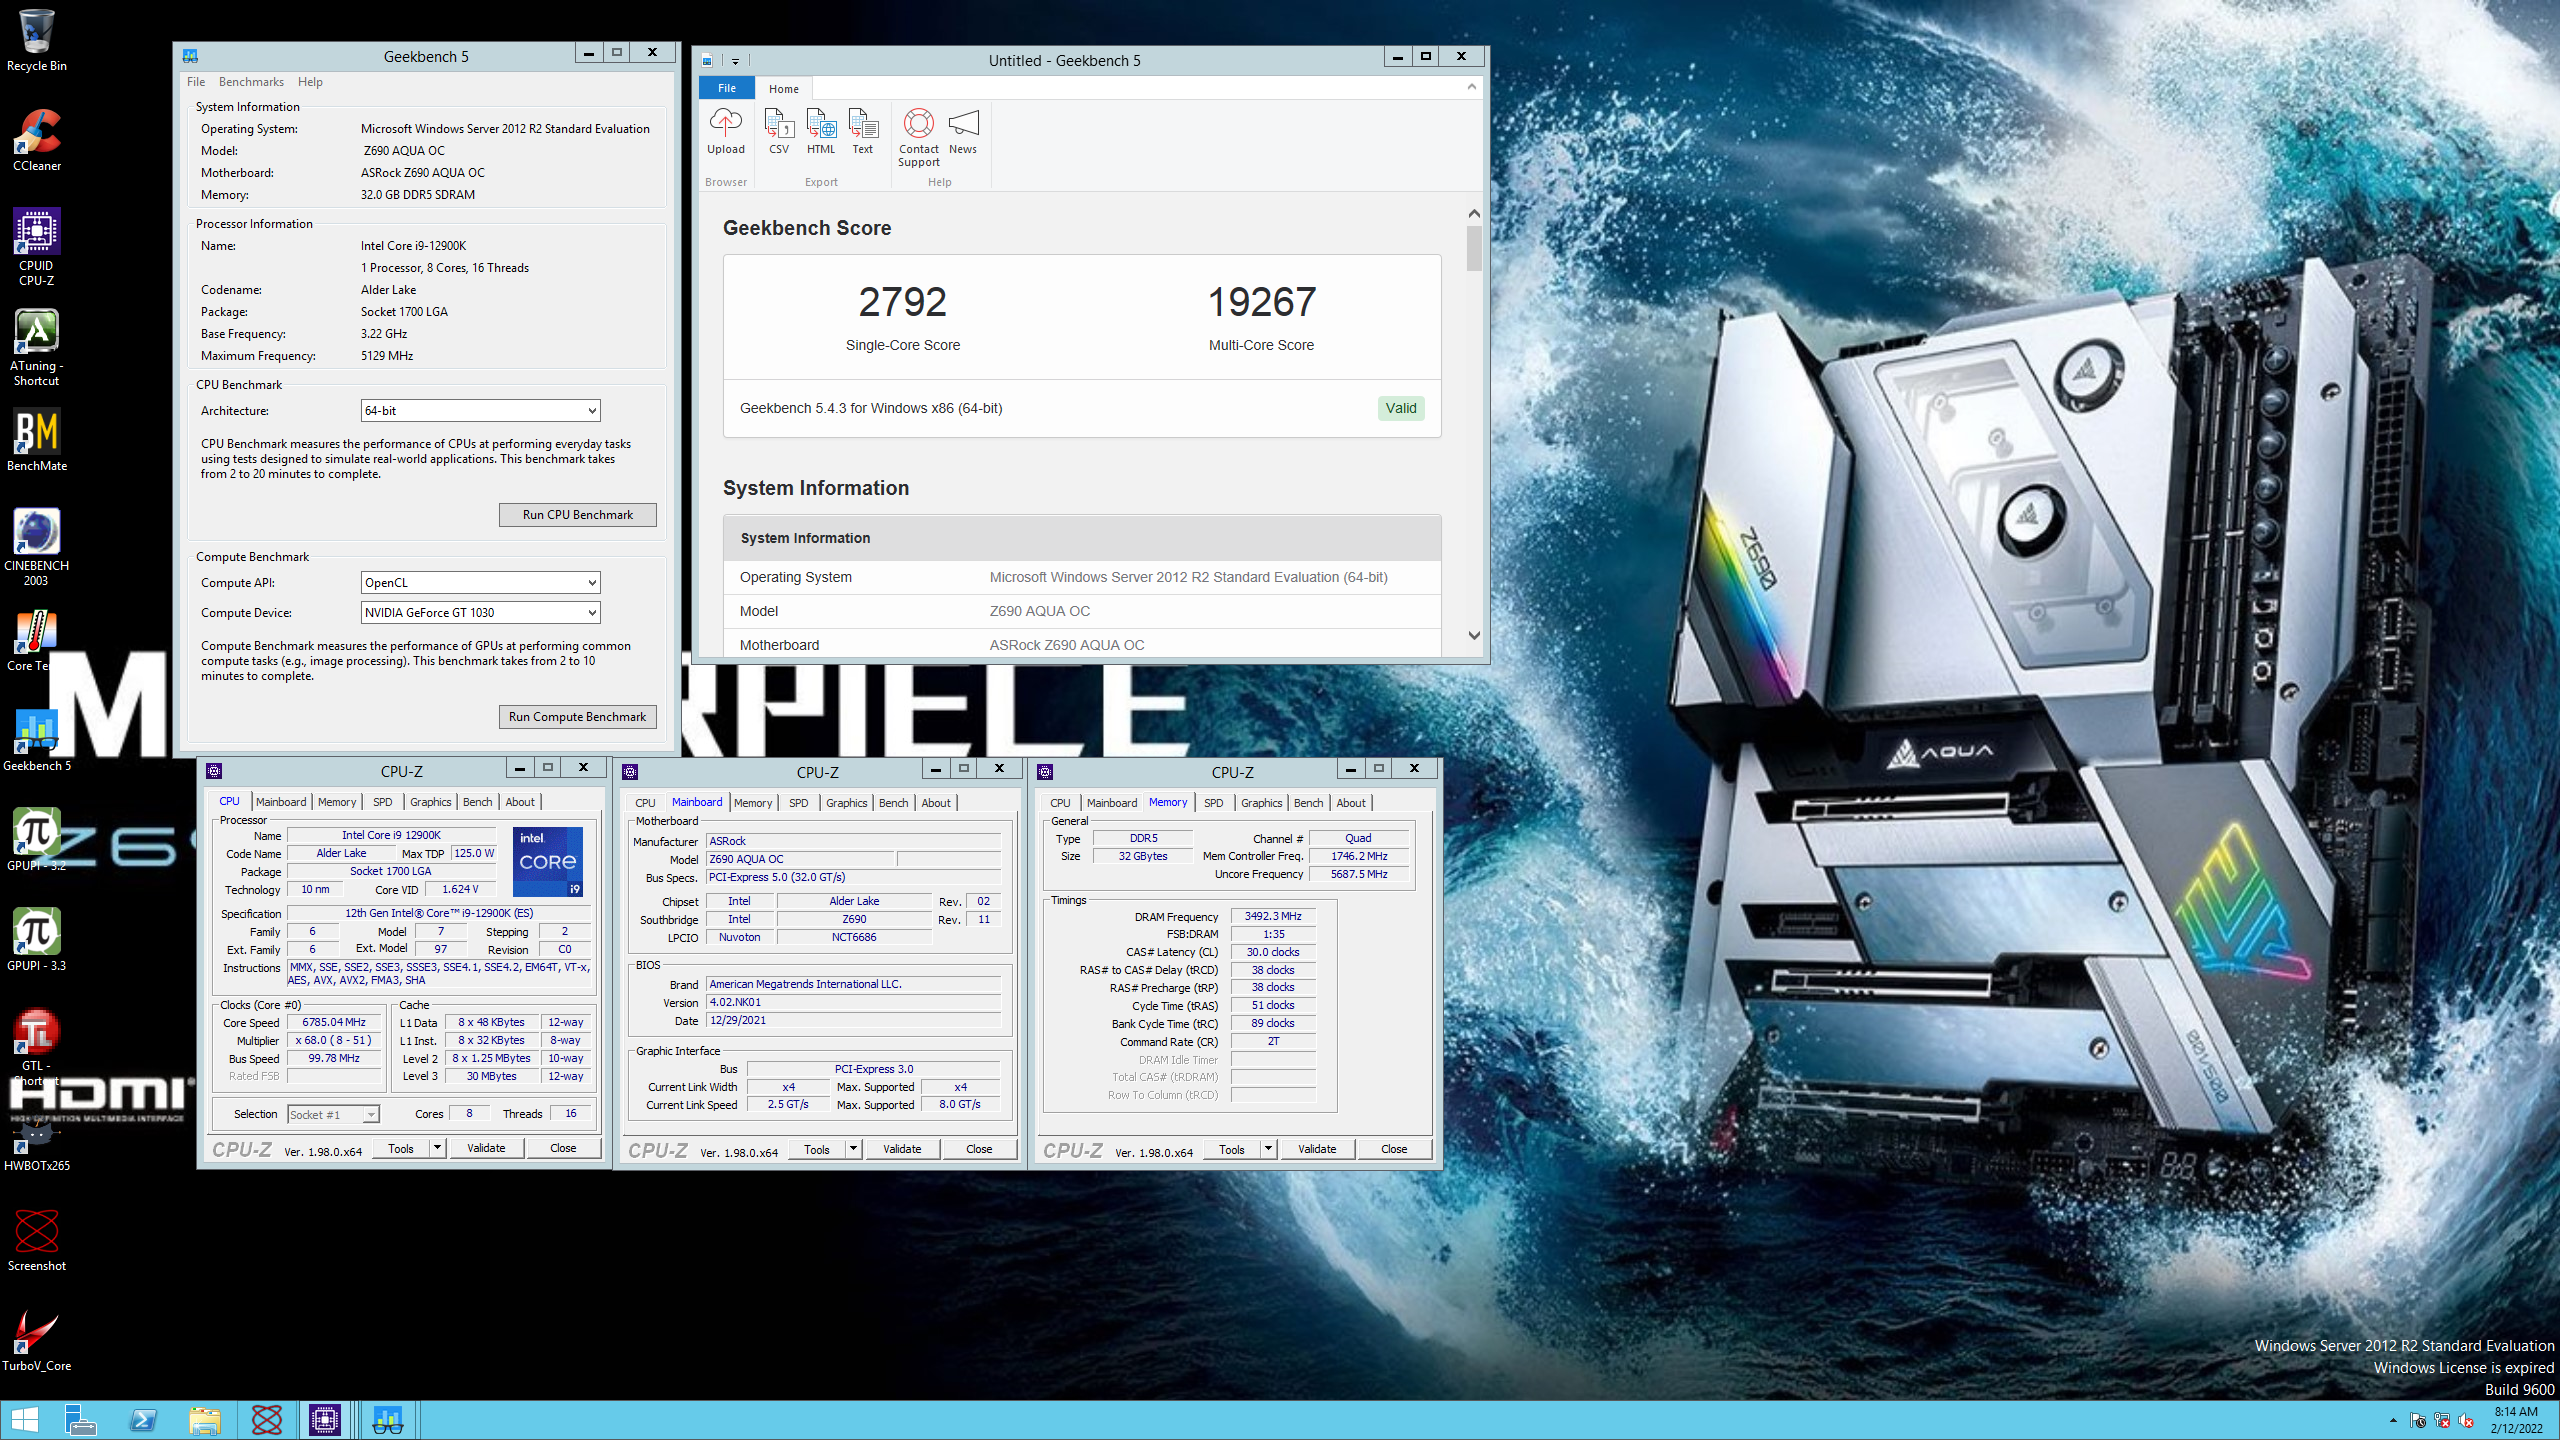The height and width of the screenshot is (1440, 2560).
Task: Click the Valid status badge
Action: point(1401,408)
